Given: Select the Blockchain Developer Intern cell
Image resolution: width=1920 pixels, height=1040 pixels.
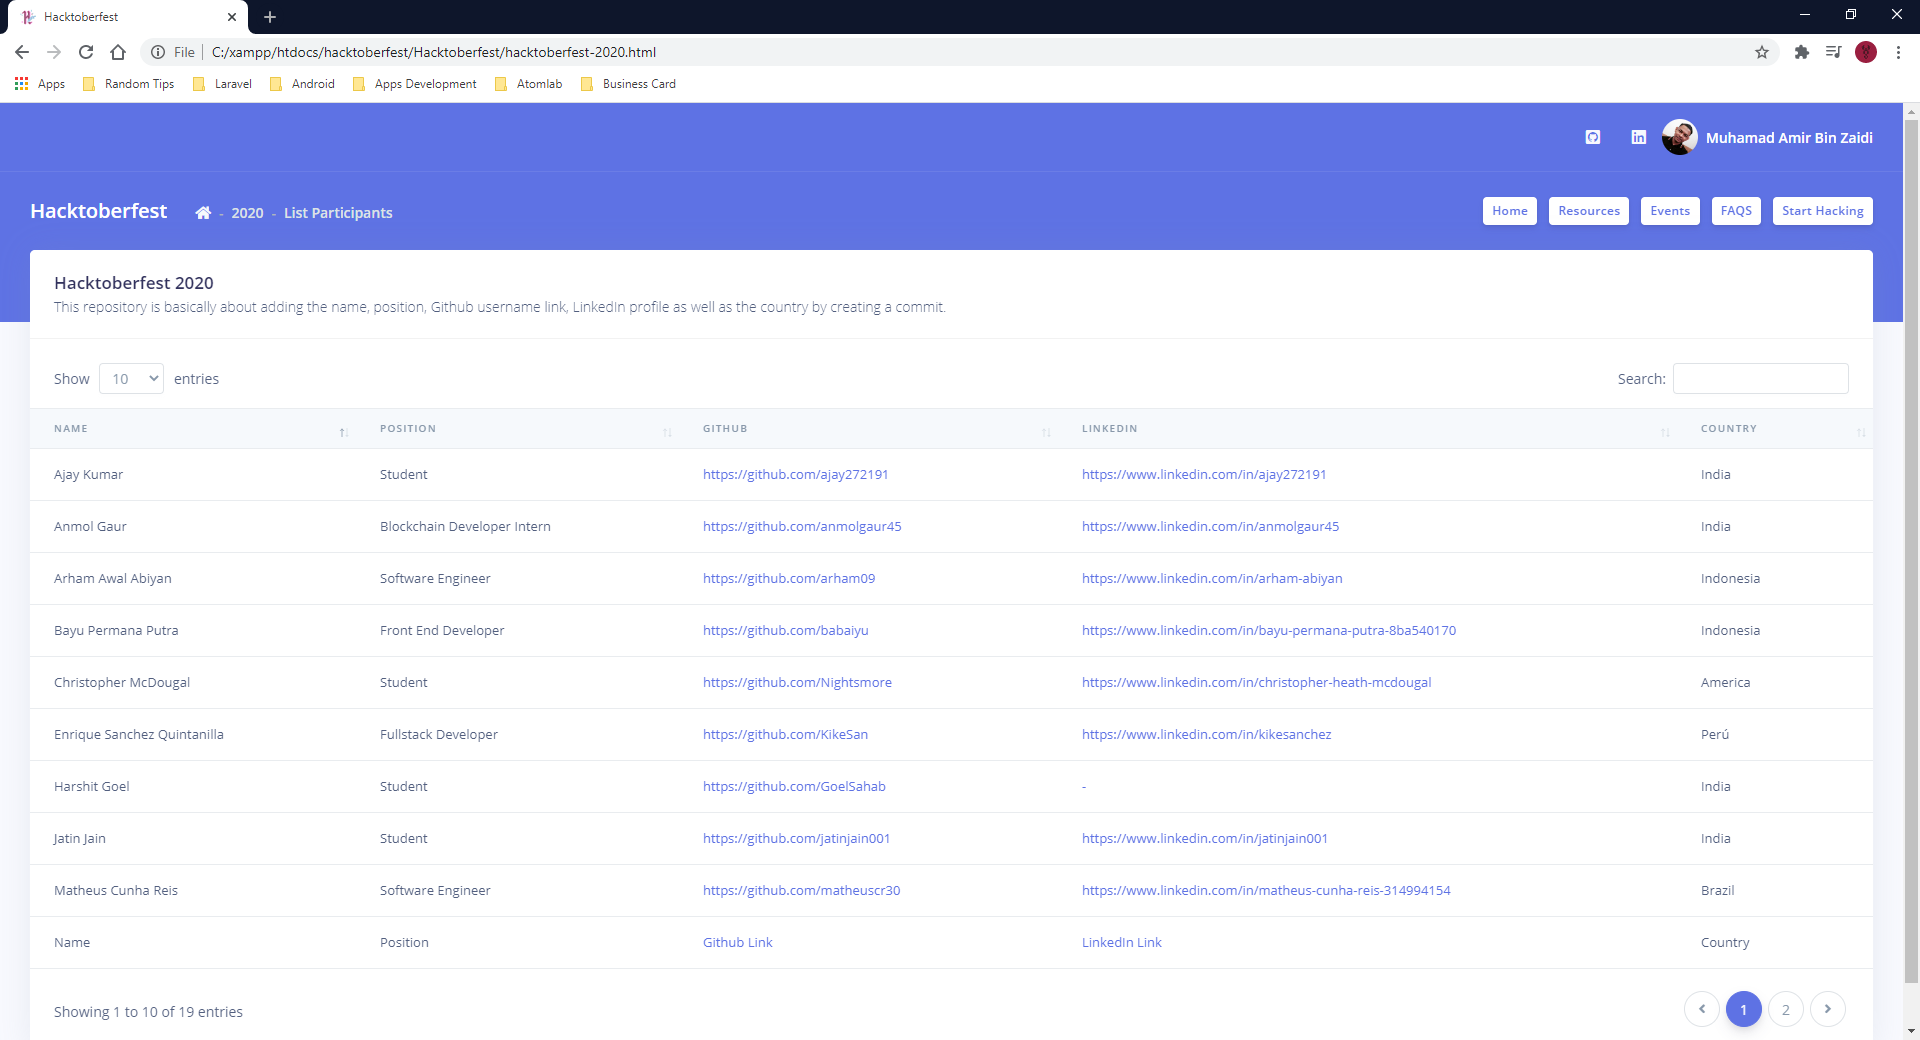Looking at the screenshot, I should coord(465,527).
